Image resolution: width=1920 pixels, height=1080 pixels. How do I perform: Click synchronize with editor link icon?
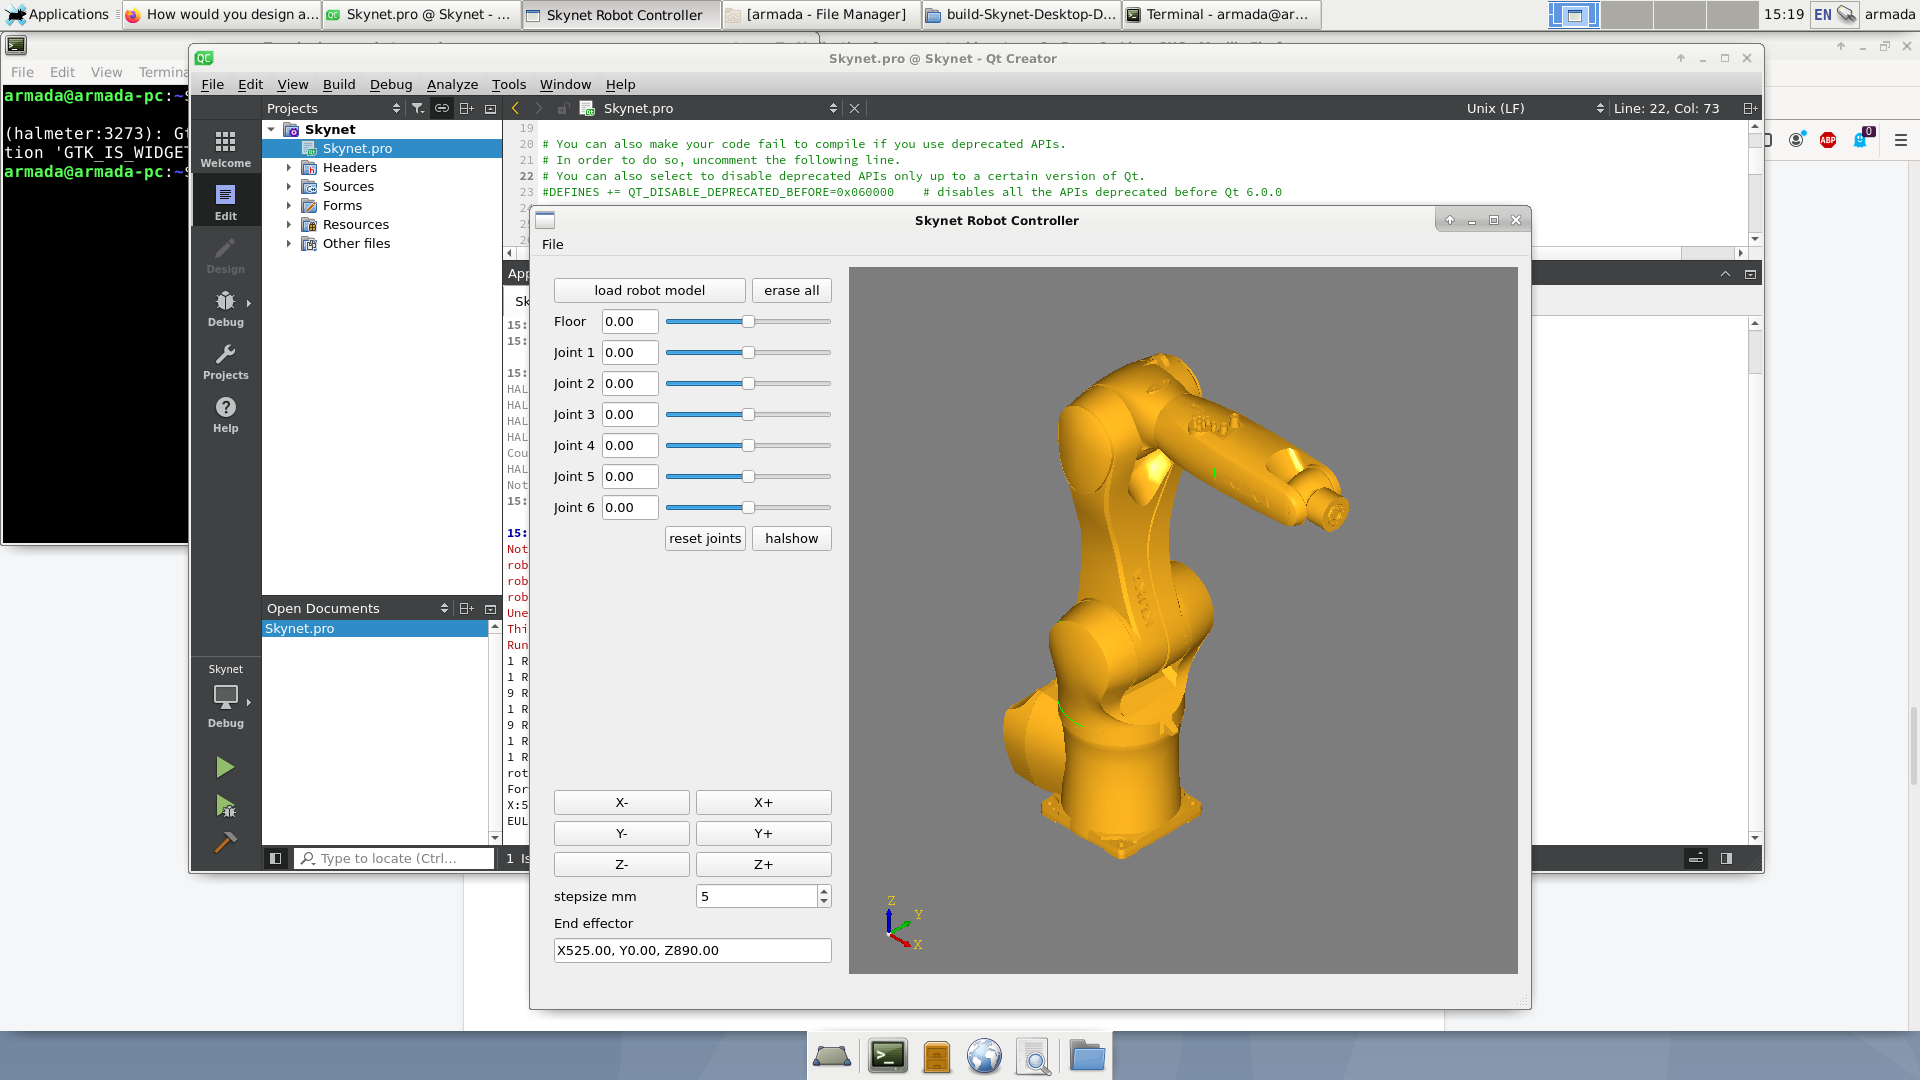(442, 108)
